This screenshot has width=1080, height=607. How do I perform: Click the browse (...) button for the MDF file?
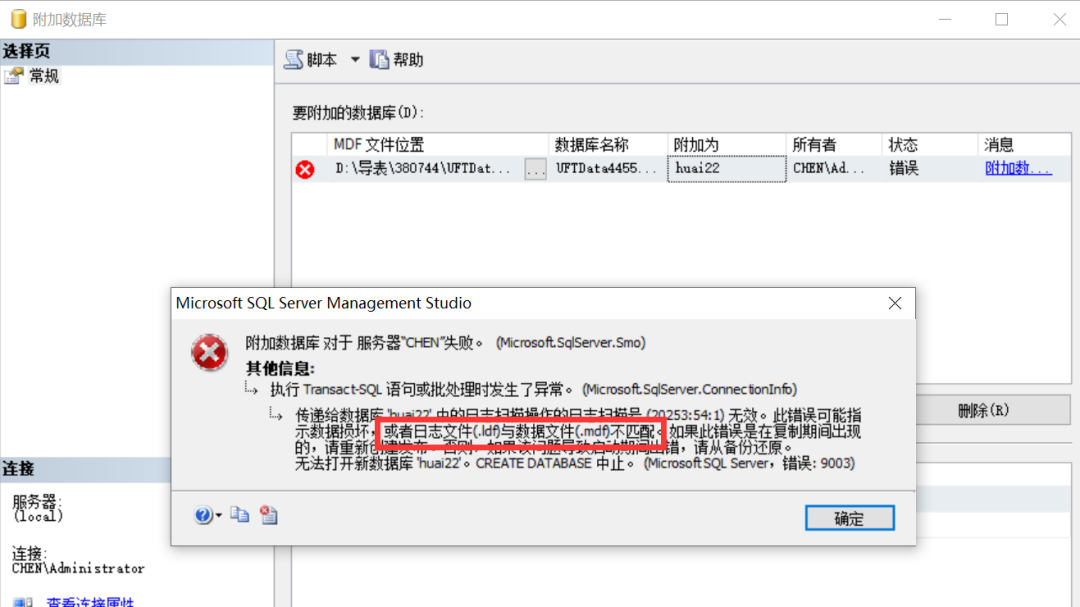(x=535, y=169)
